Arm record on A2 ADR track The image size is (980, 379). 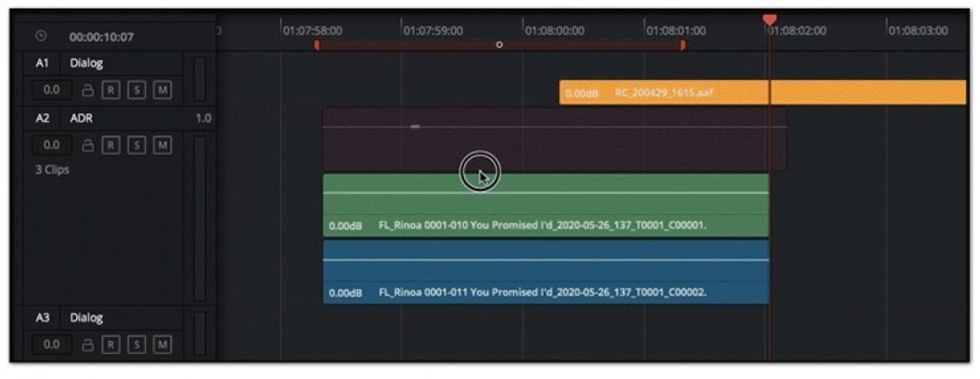point(111,145)
